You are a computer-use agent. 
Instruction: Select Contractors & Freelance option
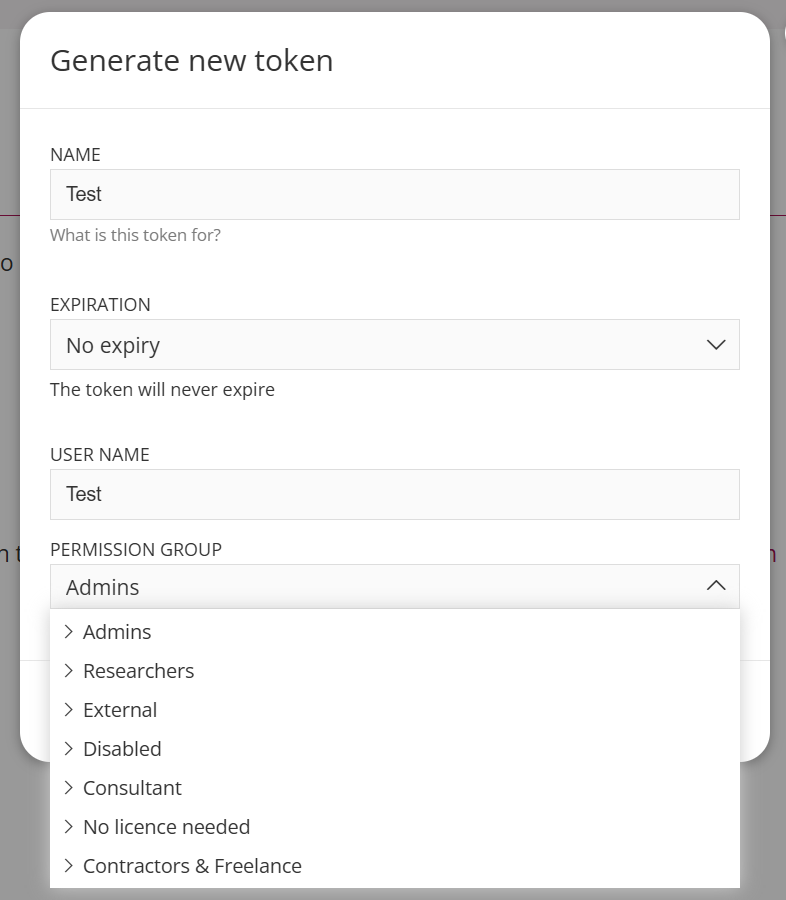point(192,866)
